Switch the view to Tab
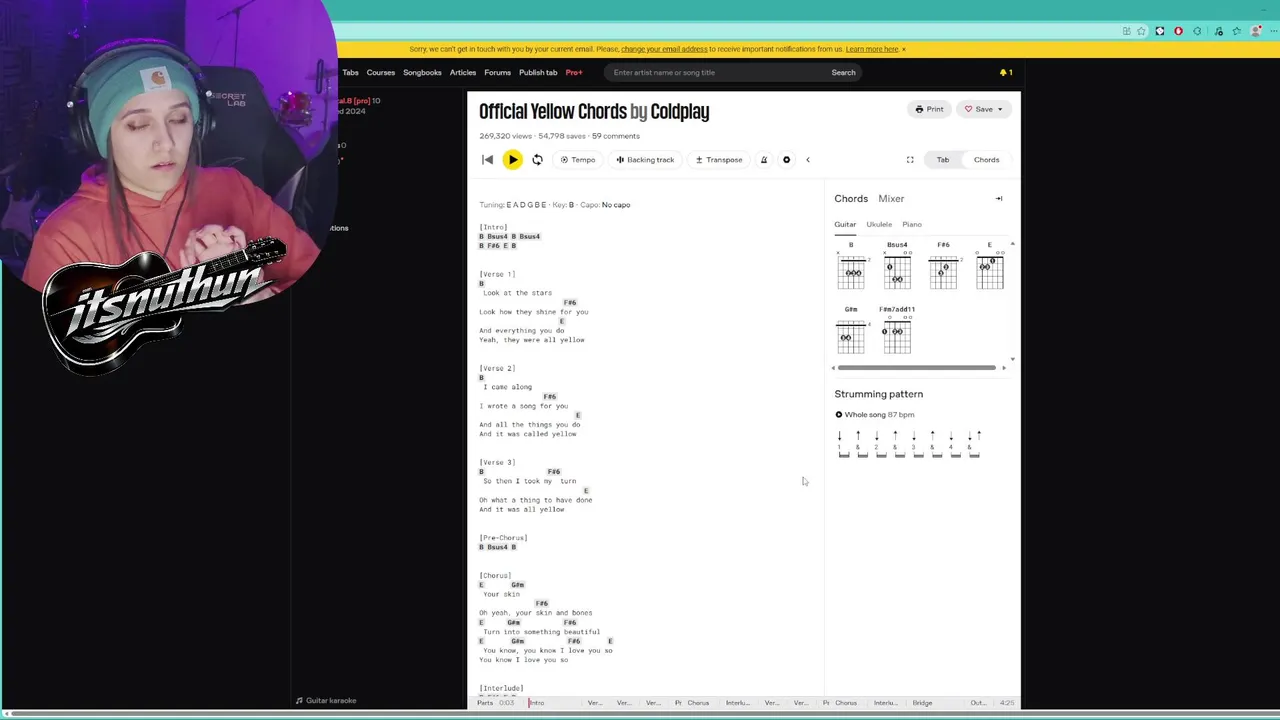 point(943,160)
